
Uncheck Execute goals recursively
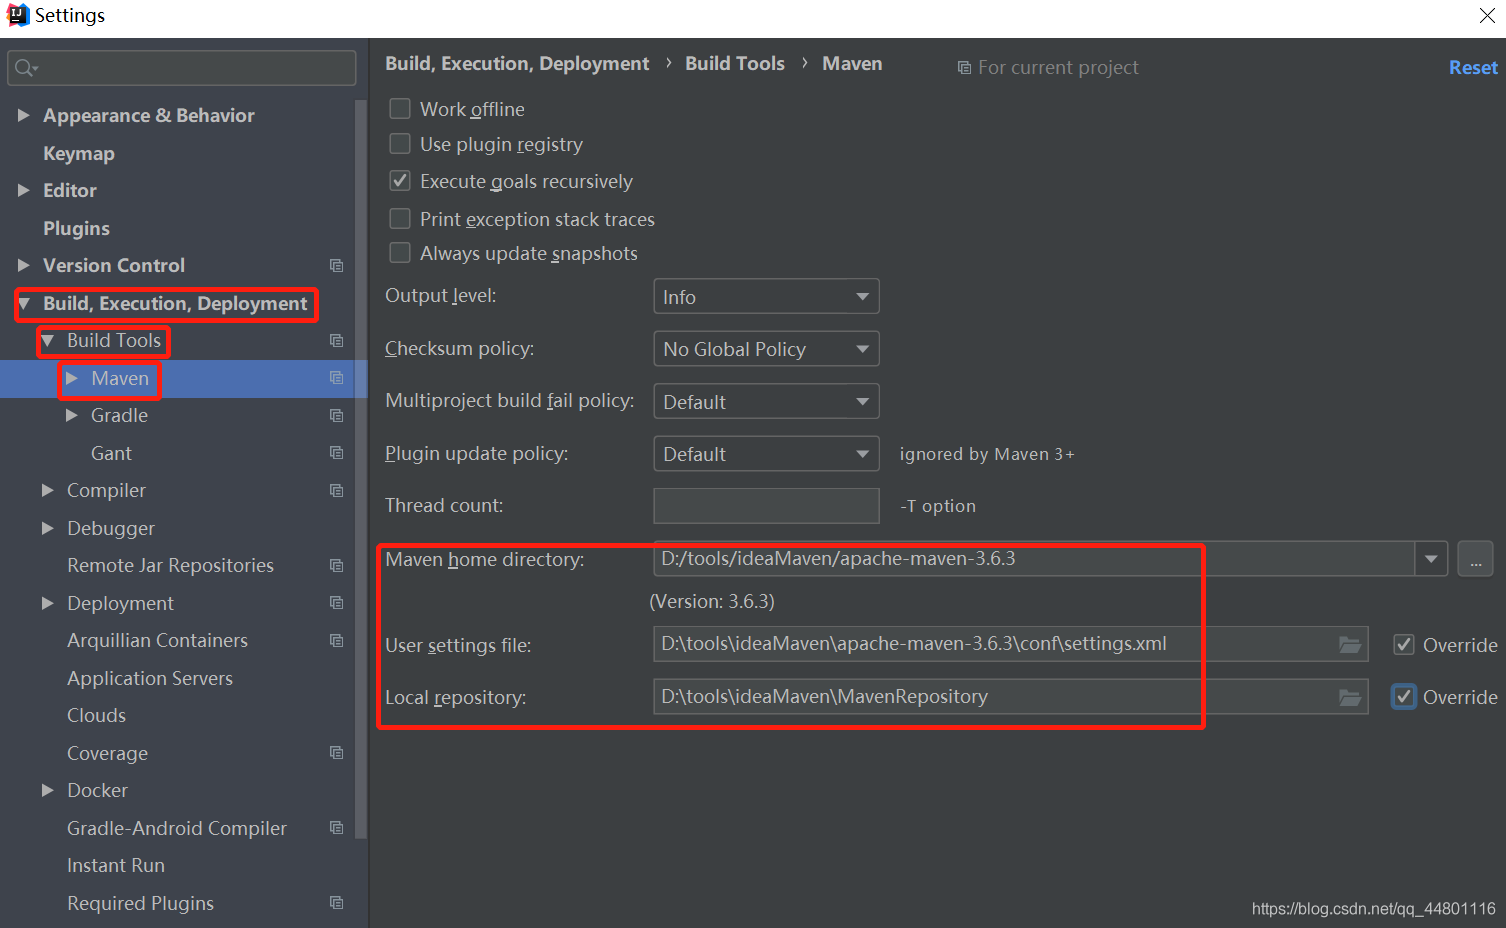click(x=400, y=181)
